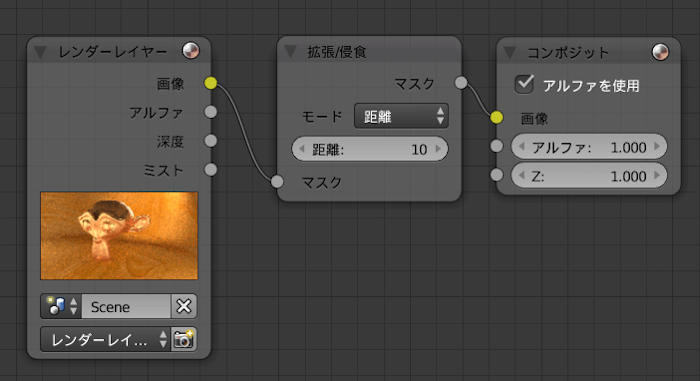Click アルファ input socket on コンポジット

[496, 146]
